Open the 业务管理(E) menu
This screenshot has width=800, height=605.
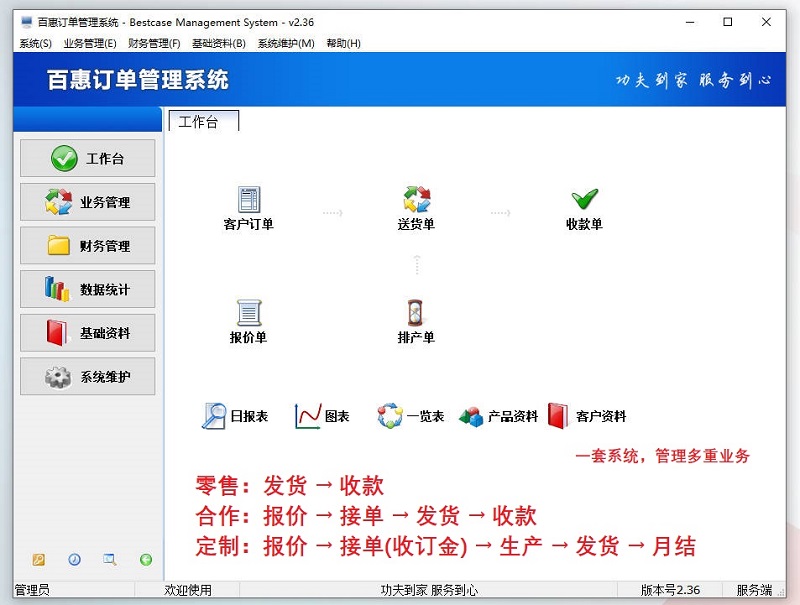point(90,43)
